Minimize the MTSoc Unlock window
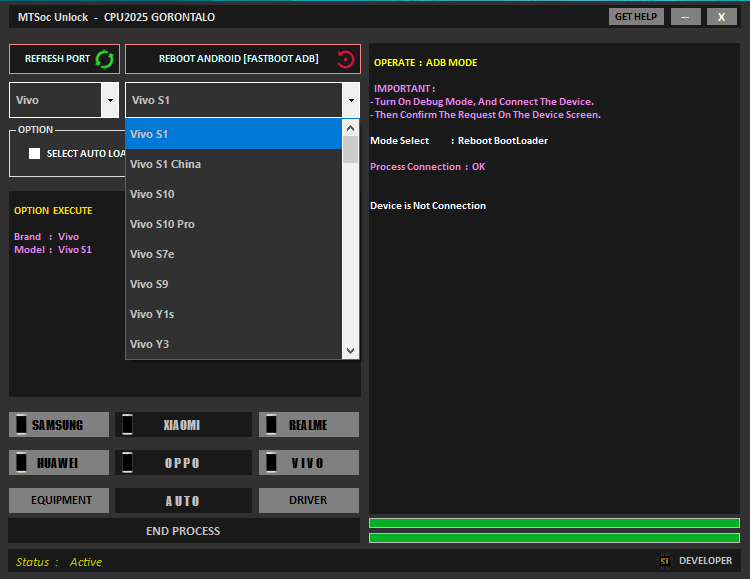 point(685,17)
